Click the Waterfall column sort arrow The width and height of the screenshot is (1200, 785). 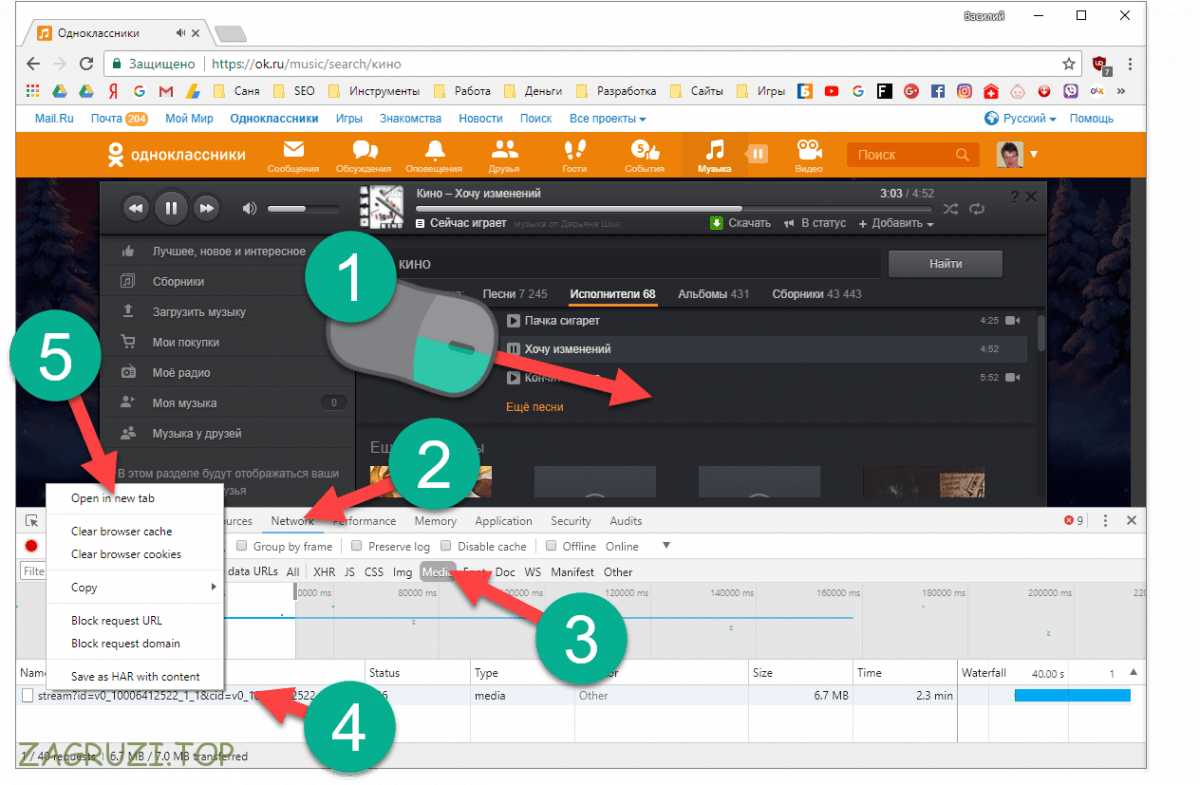click(1133, 673)
